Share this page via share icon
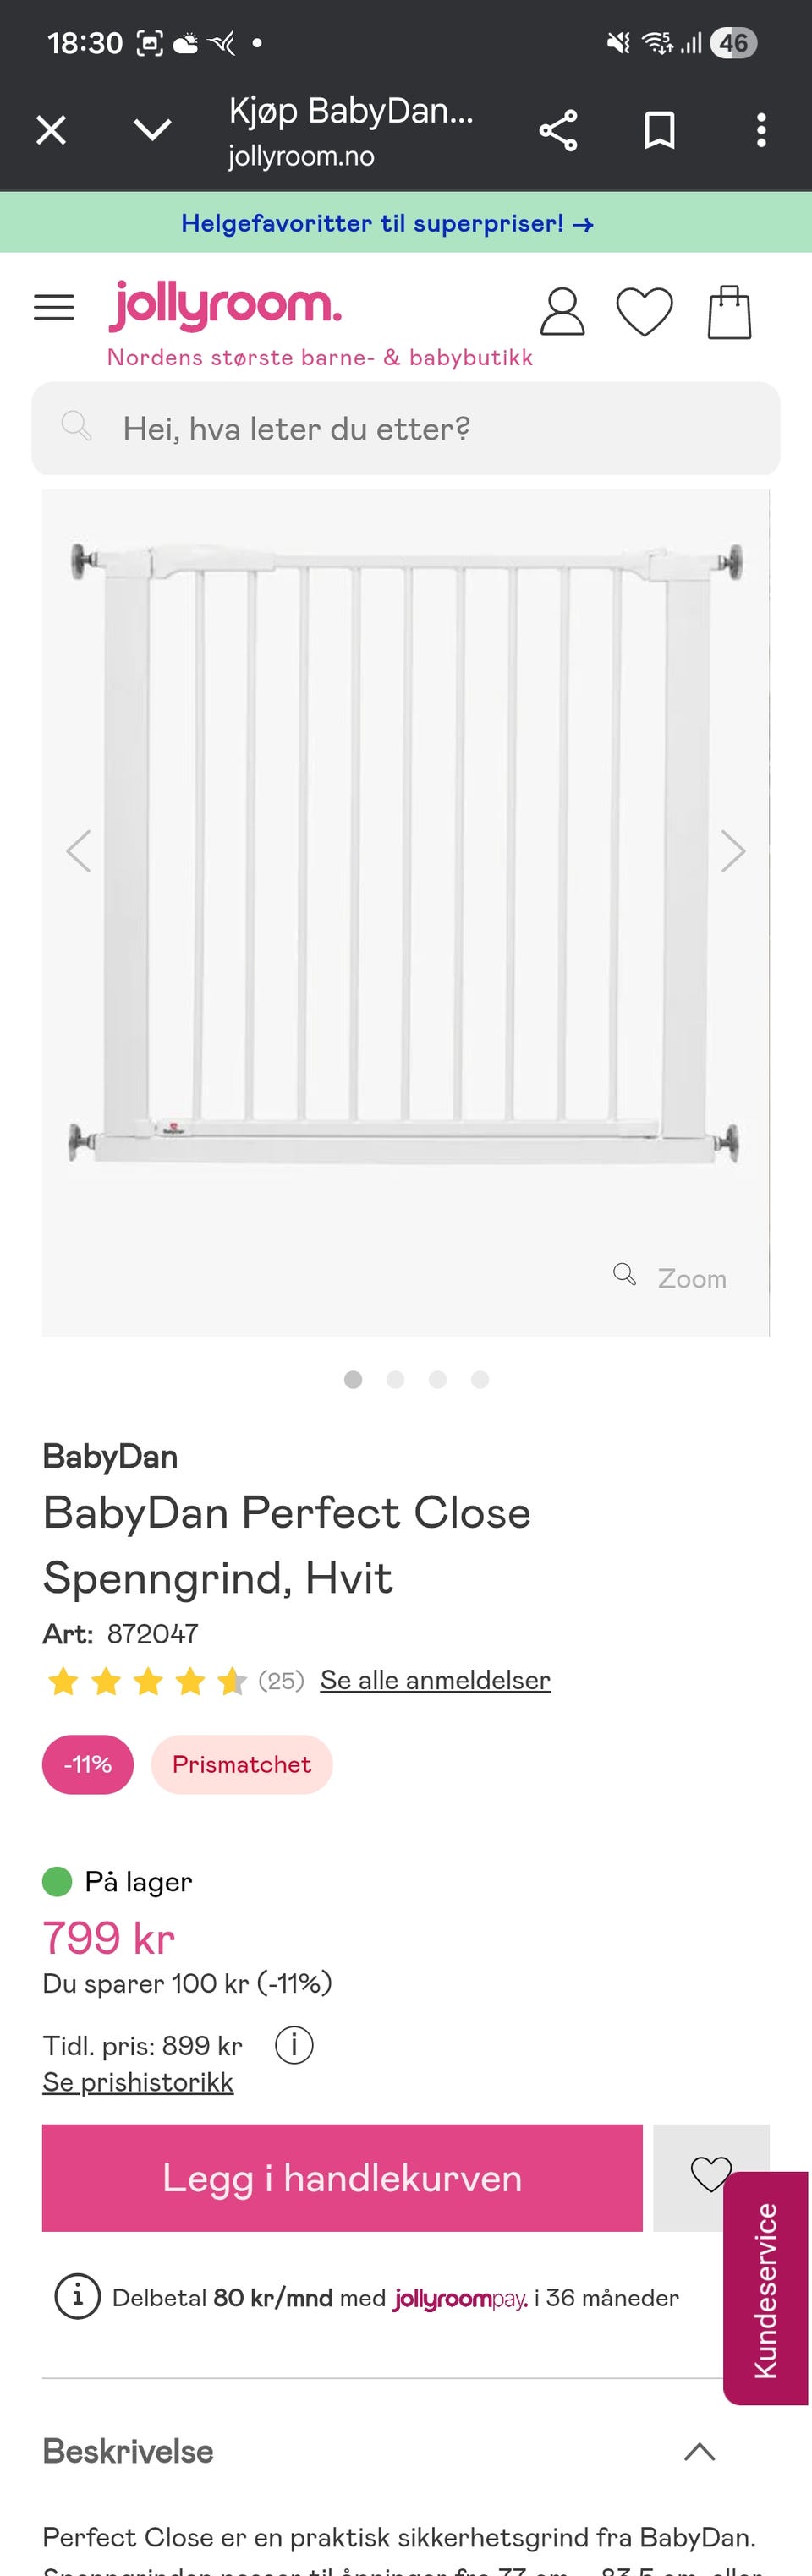This screenshot has height=2576, width=812. (558, 131)
